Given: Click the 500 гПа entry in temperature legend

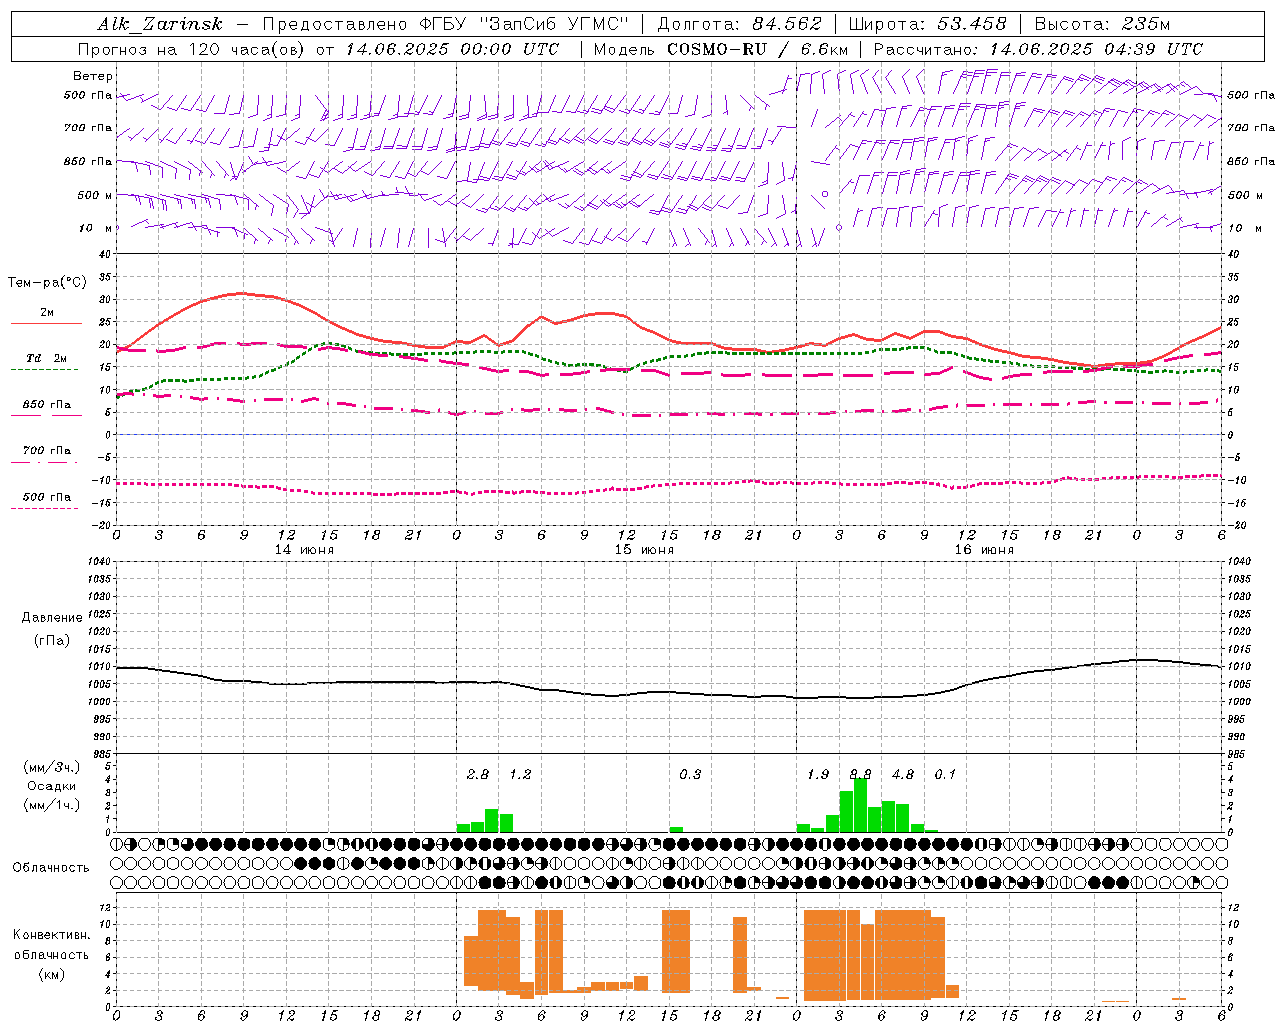Looking at the screenshot, I should [47, 497].
